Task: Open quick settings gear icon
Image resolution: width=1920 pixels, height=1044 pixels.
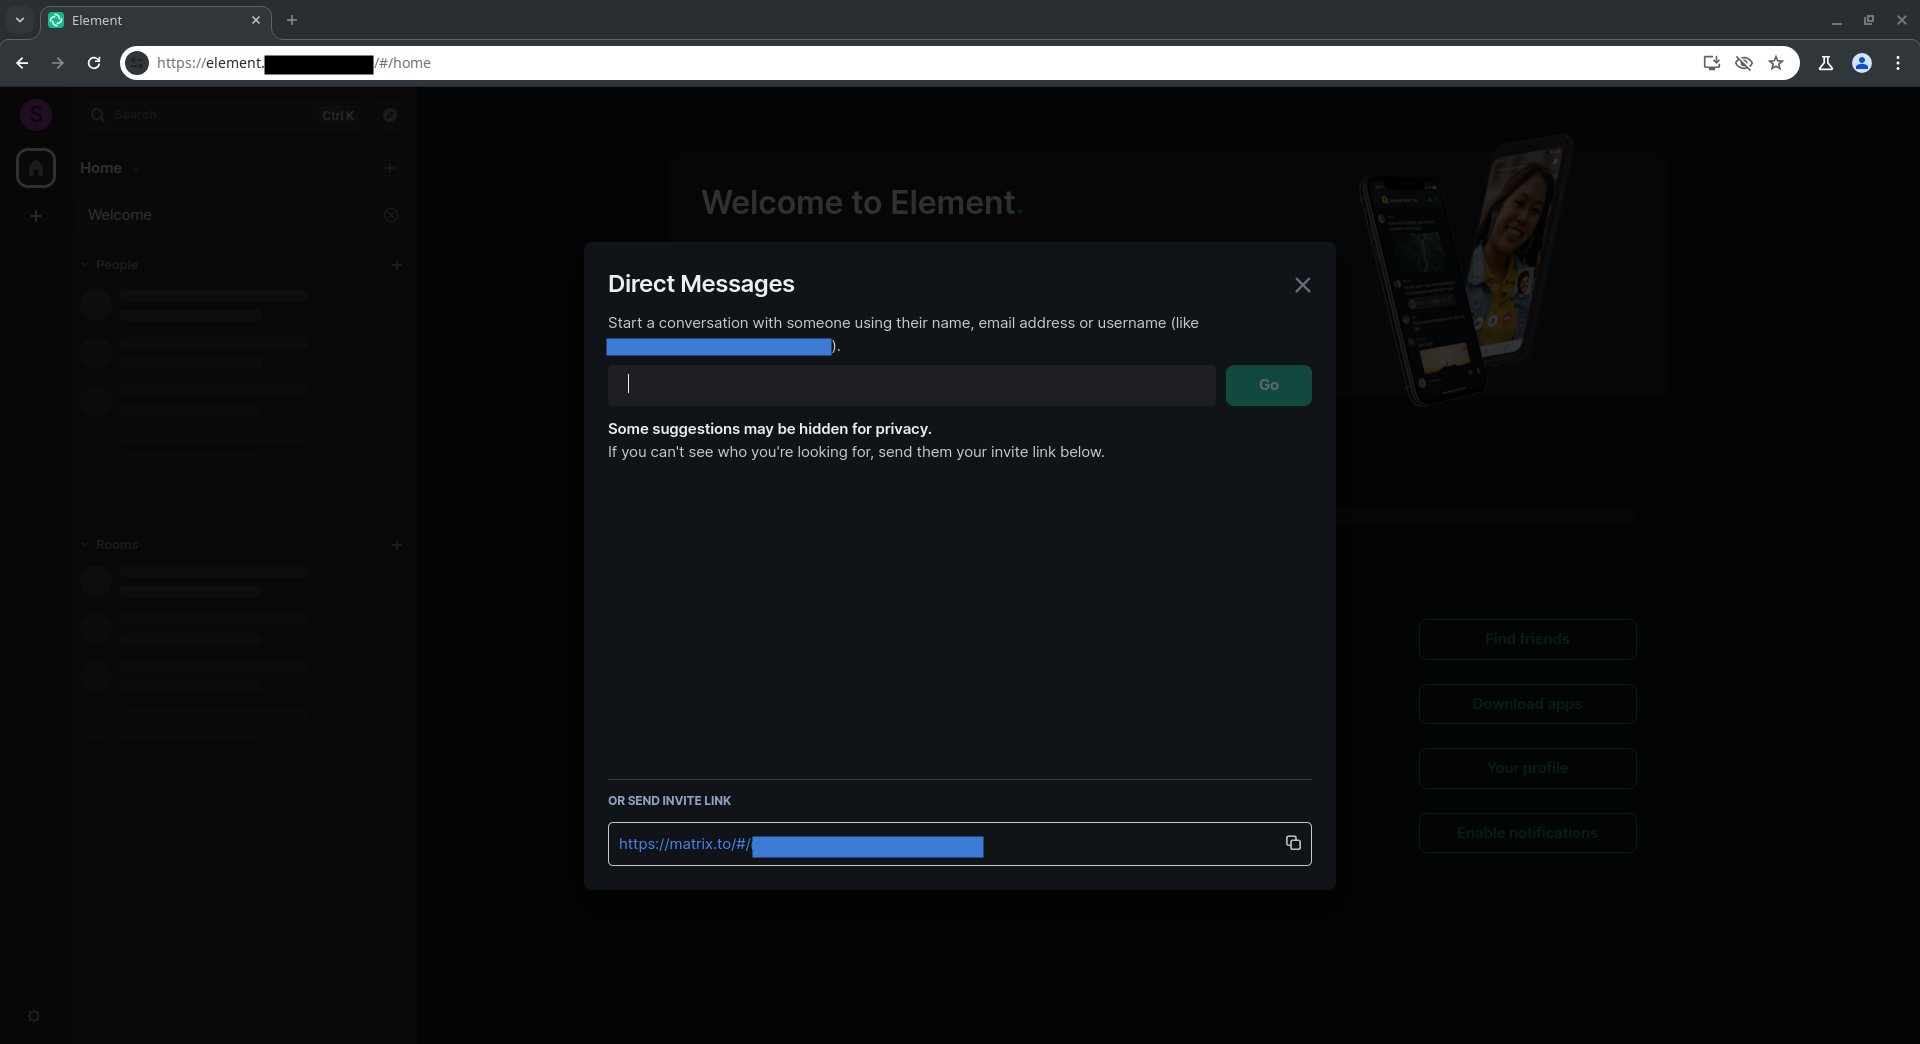Action: (x=34, y=1016)
